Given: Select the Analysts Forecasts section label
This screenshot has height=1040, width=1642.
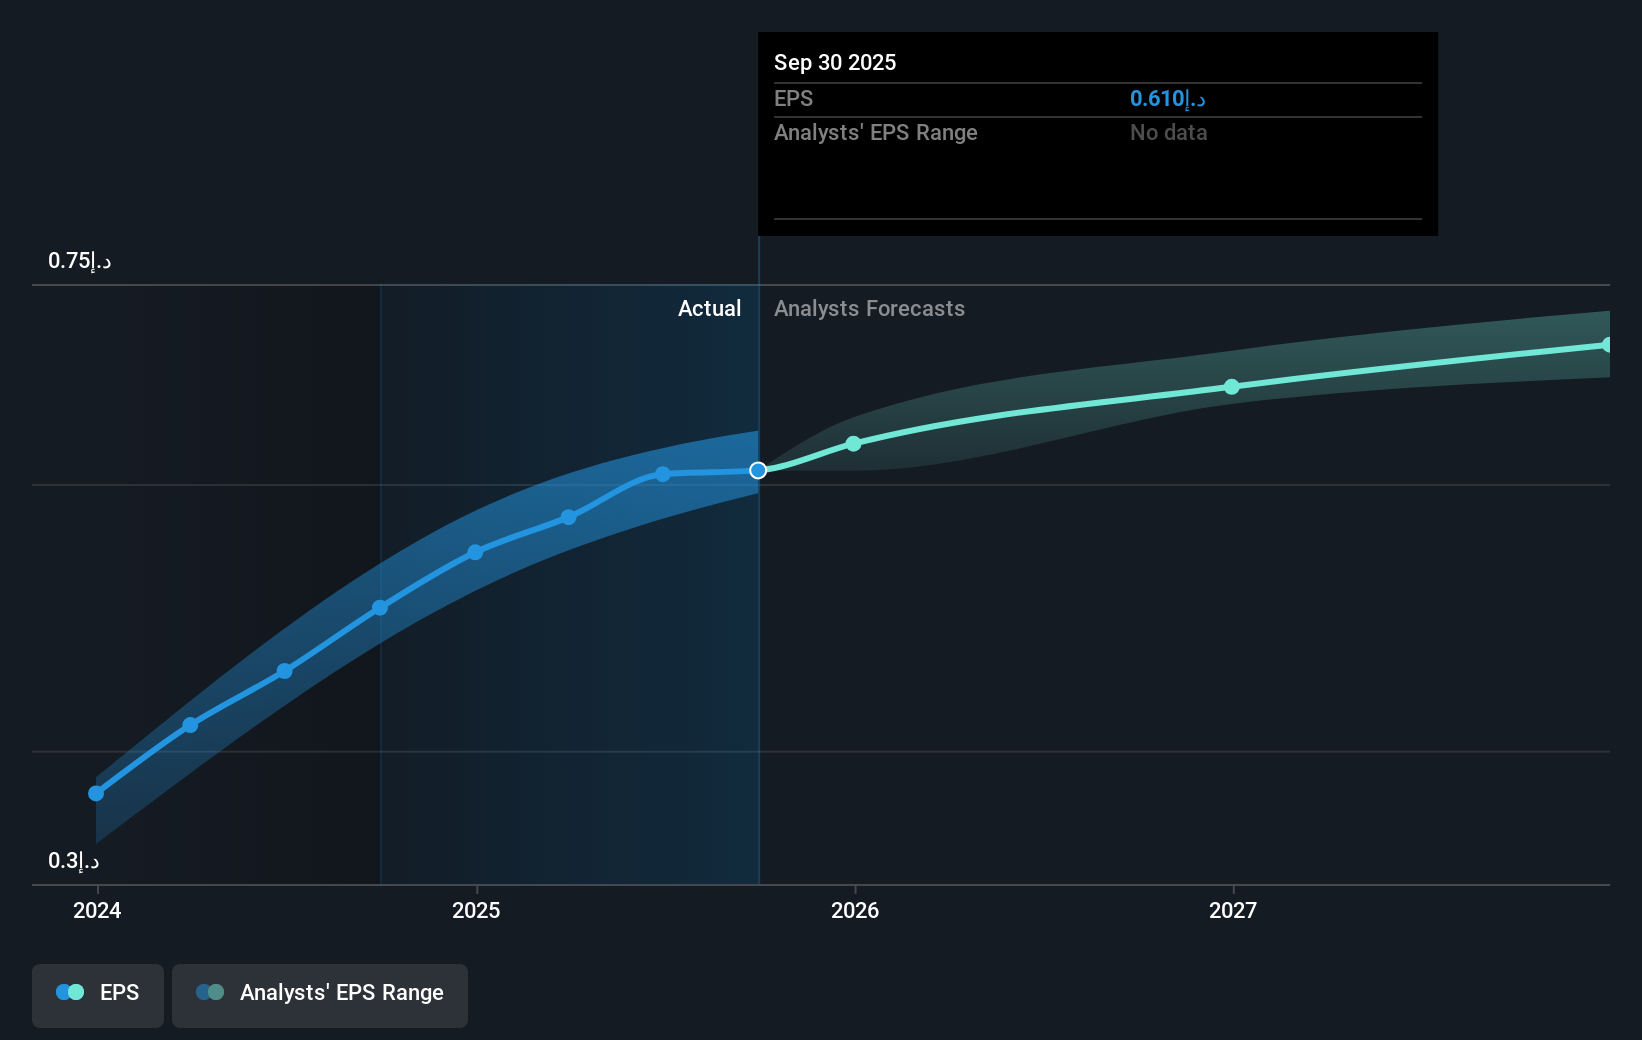Looking at the screenshot, I should [869, 309].
